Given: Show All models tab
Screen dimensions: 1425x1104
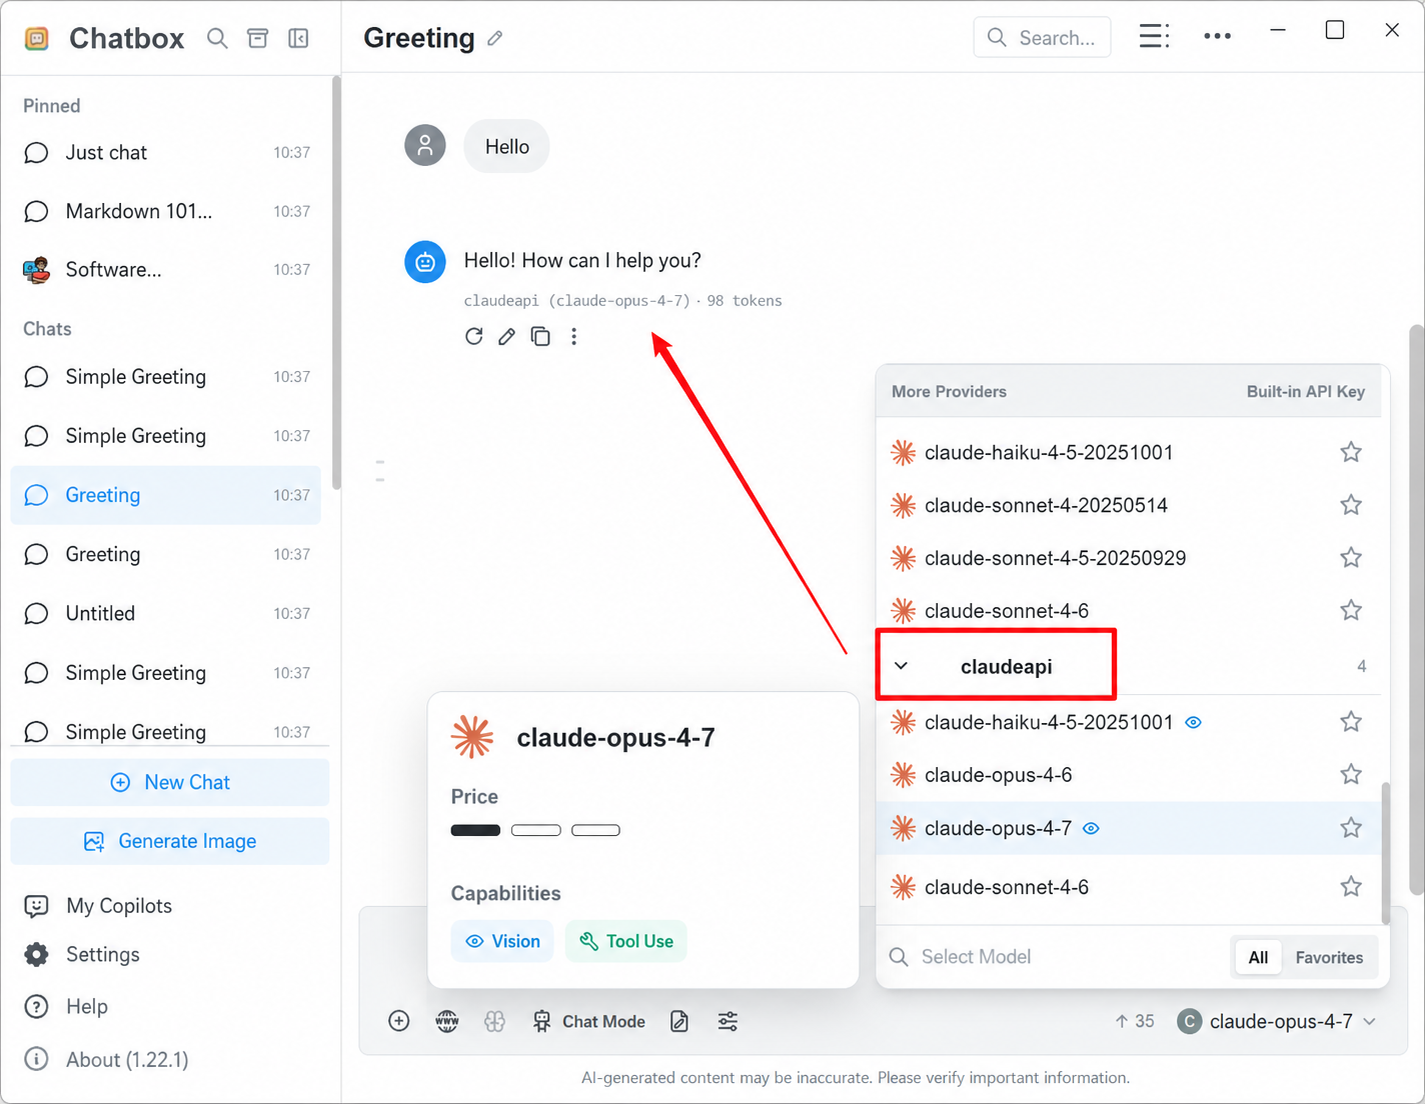Looking at the screenshot, I should pyautogui.click(x=1258, y=957).
